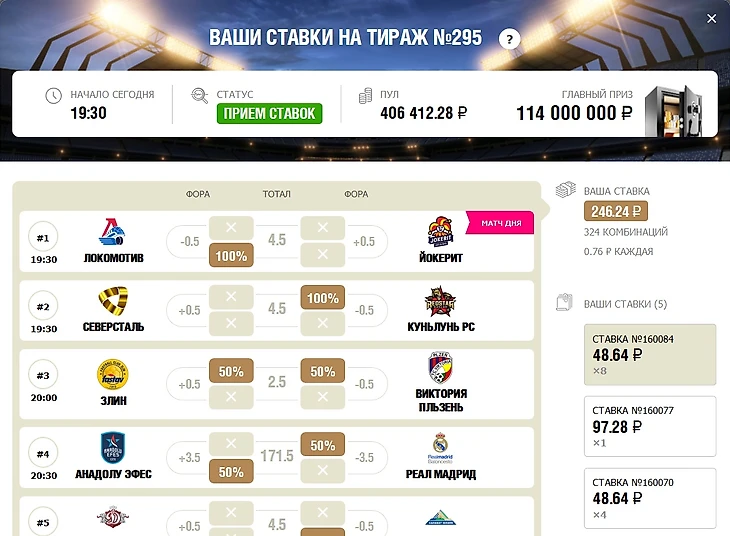The image size is (730, 536).
Task: Click the Viktoria Plzen crest
Action: (x=440, y=368)
